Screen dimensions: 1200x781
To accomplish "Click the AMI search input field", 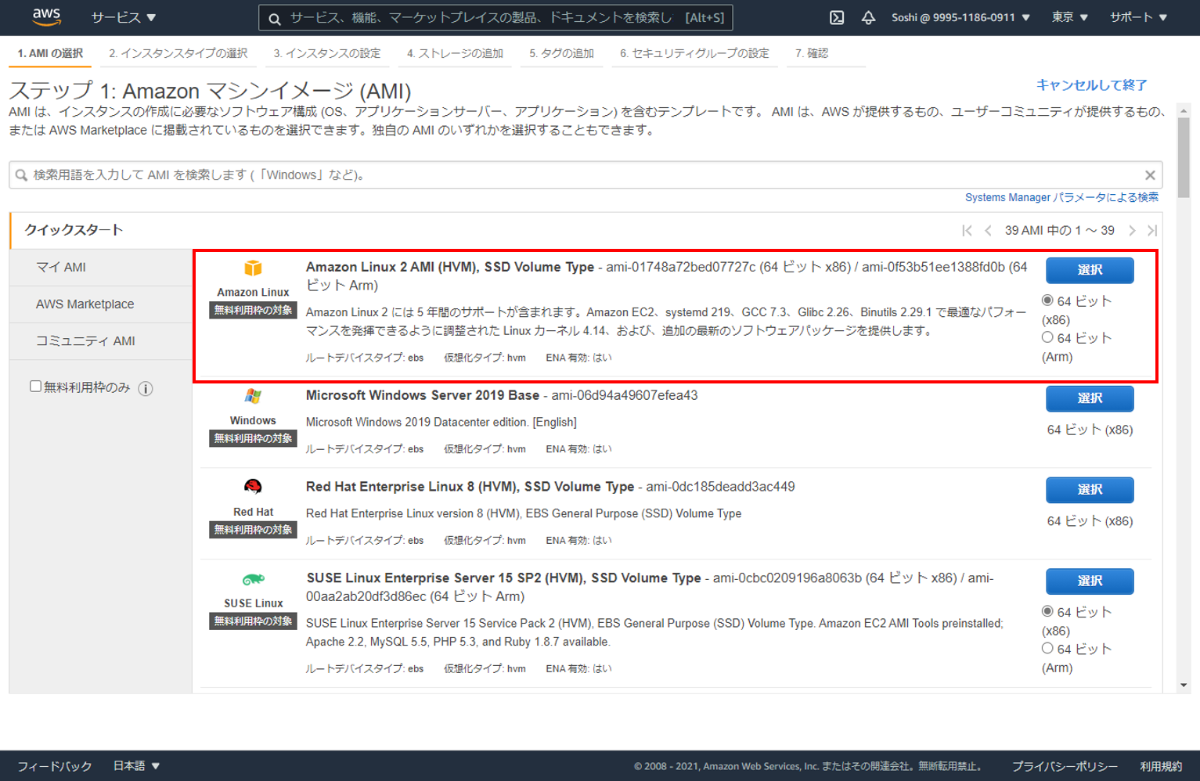I will coord(587,174).
